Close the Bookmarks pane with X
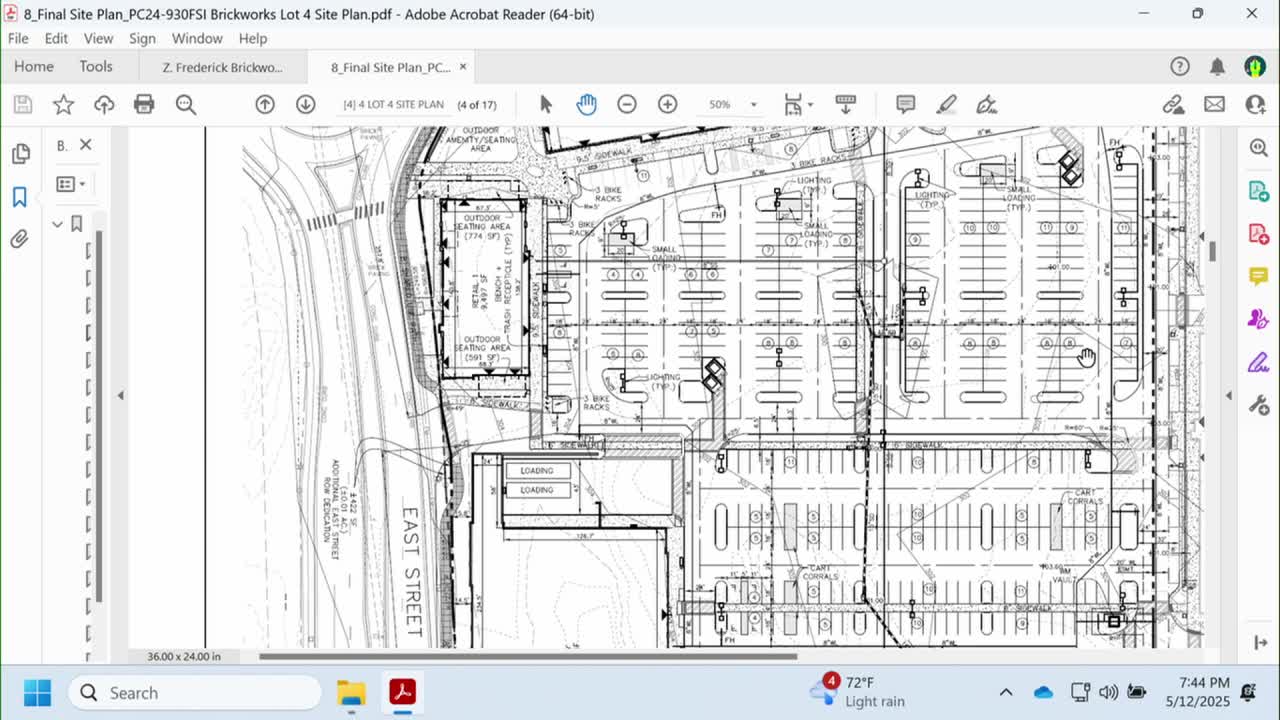Image resolution: width=1280 pixels, height=720 pixels. (x=86, y=145)
